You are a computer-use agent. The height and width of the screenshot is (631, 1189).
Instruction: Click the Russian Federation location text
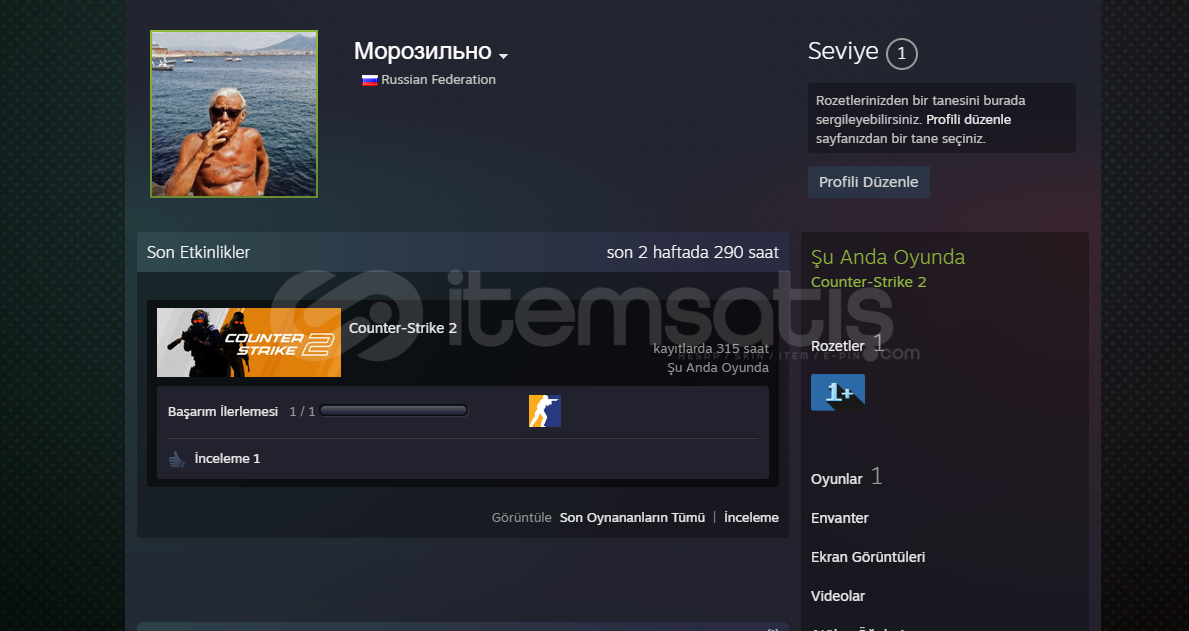pos(438,80)
